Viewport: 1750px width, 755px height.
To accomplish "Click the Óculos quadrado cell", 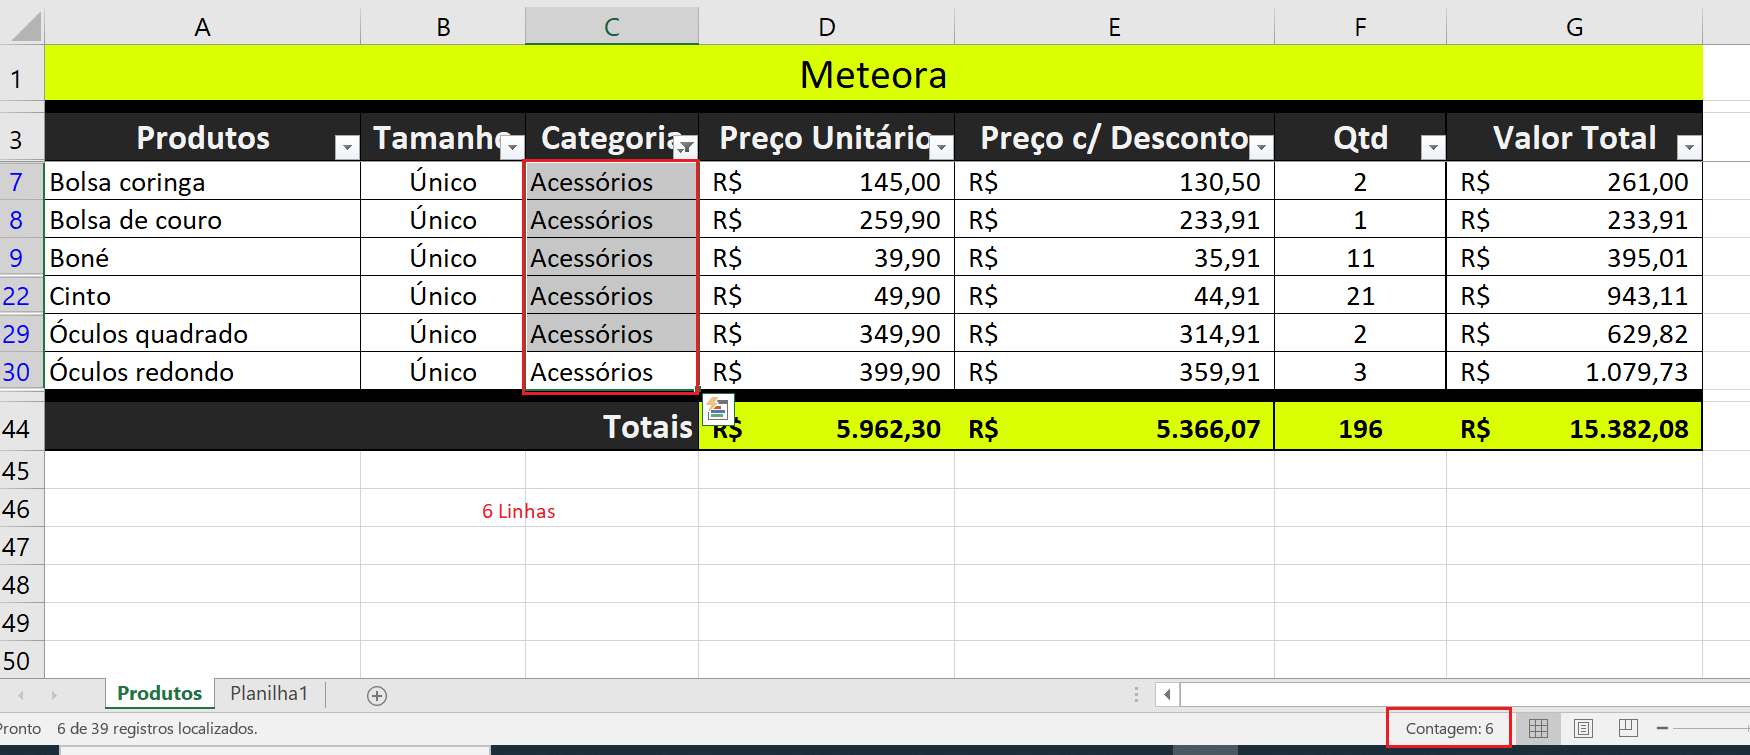I will point(202,334).
